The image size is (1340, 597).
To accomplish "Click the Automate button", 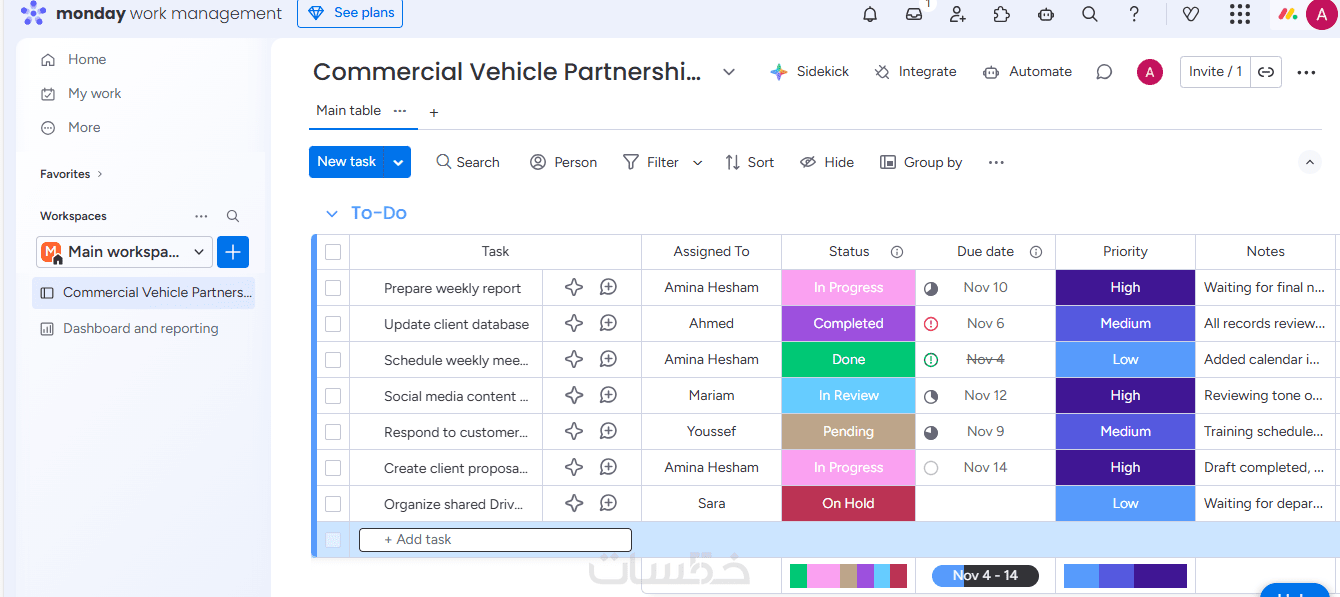I will 1028,72.
